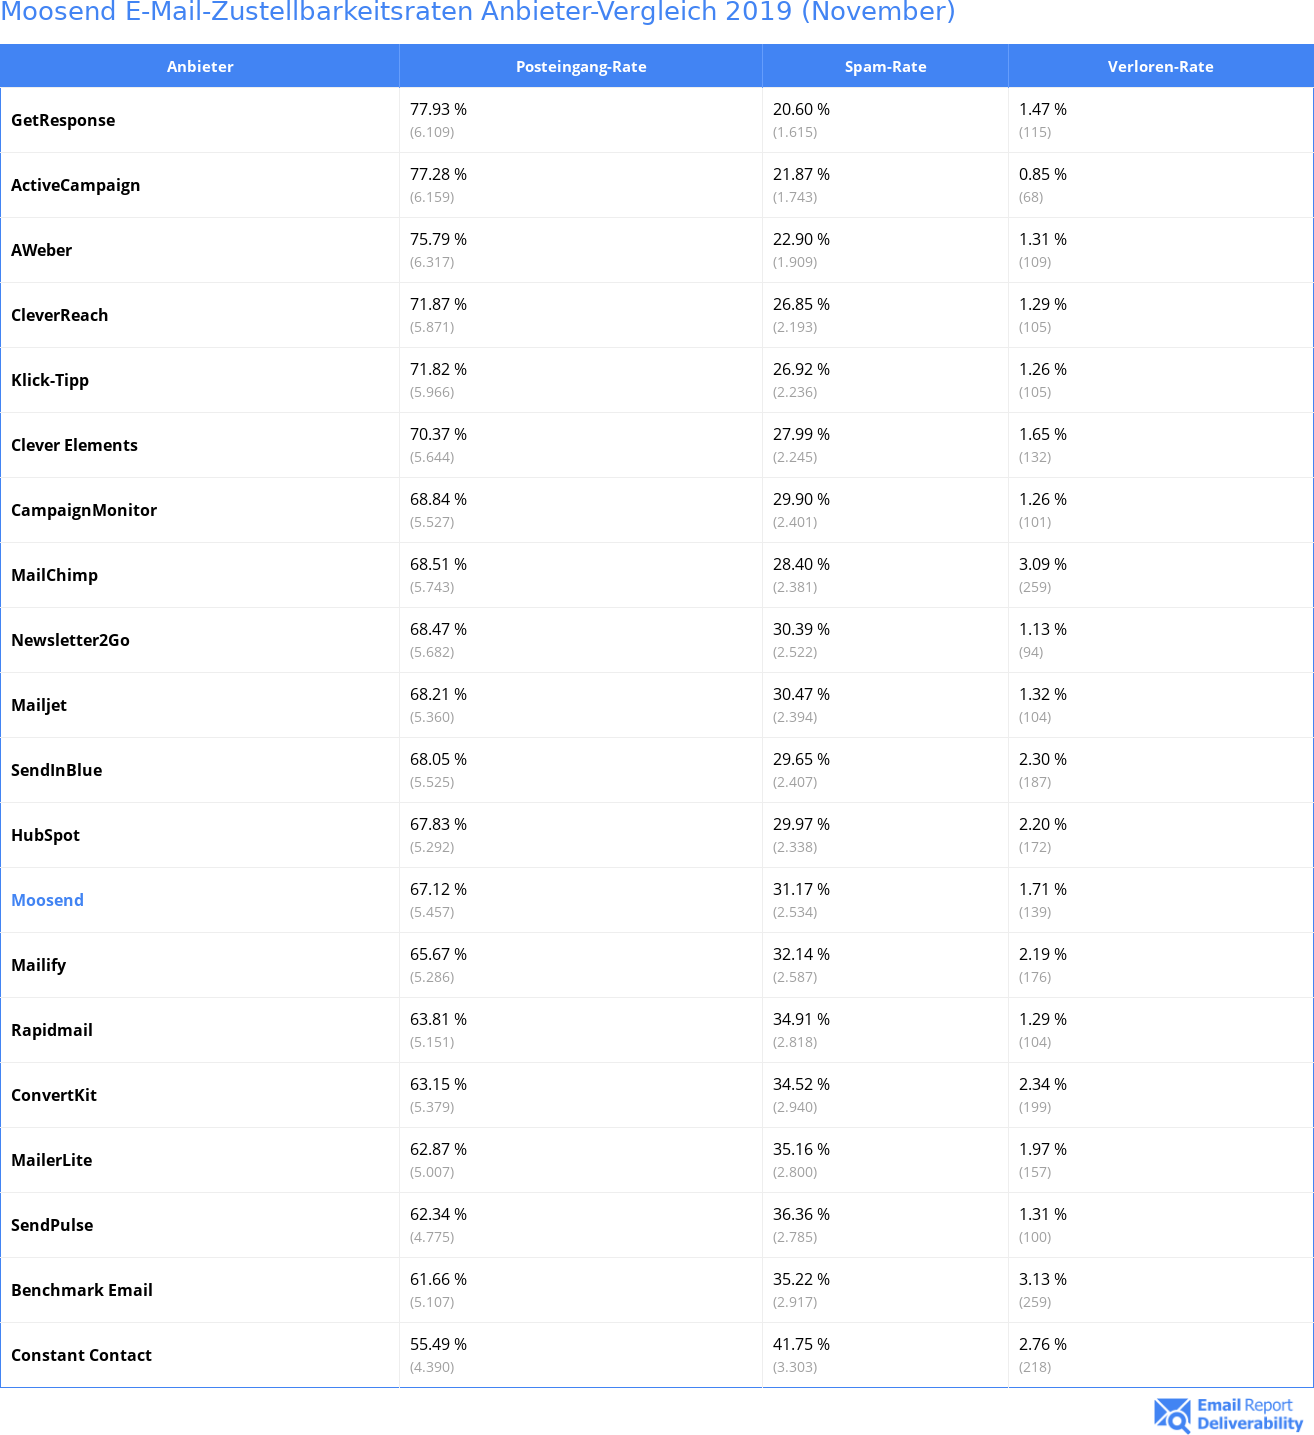Click the MailChimp provider name
The width and height of the screenshot is (1314, 1435).
click(x=54, y=575)
